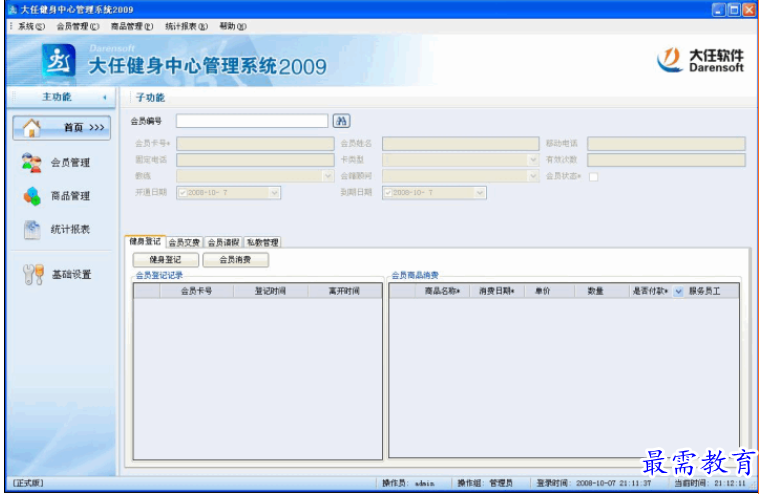Screen dimensions: 764x494
Task: Toggle the 会员状态 checkbox
Action: pos(593,176)
